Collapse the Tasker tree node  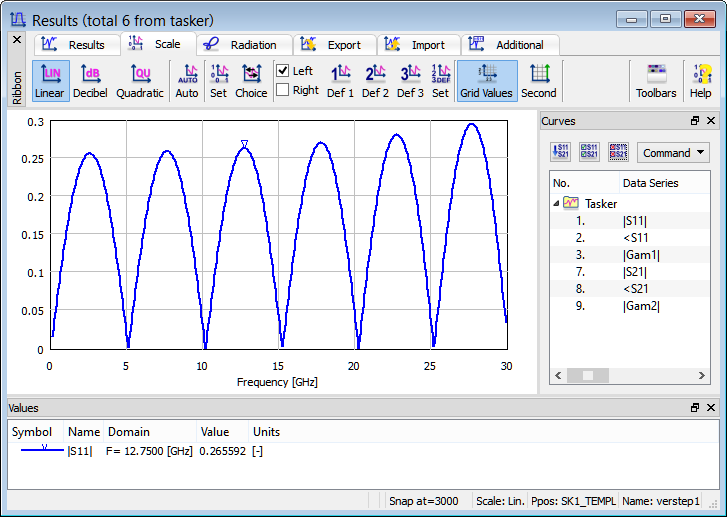tap(557, 203)
